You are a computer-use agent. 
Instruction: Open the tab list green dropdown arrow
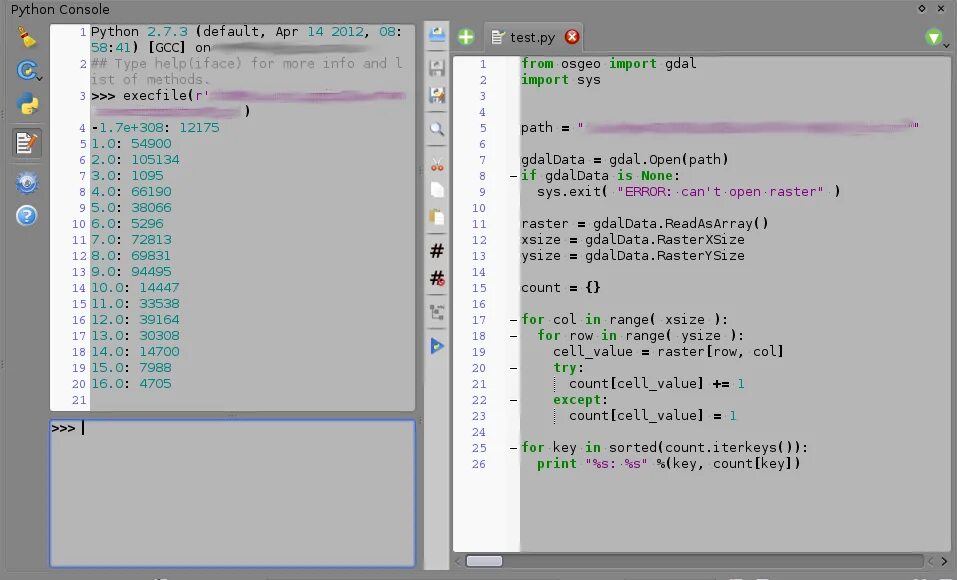click(x=934, y=38)
